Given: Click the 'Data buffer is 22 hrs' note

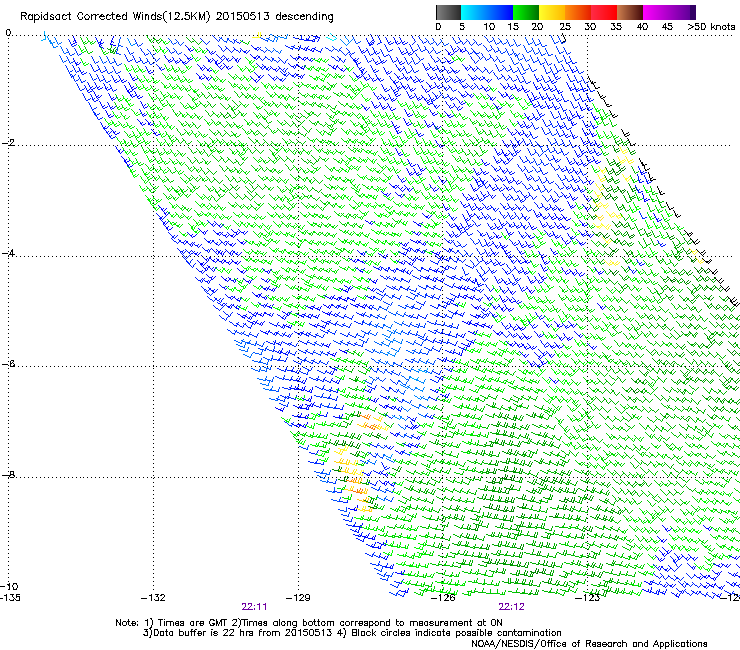Looking at the screenshot, I should coord(353,633).
